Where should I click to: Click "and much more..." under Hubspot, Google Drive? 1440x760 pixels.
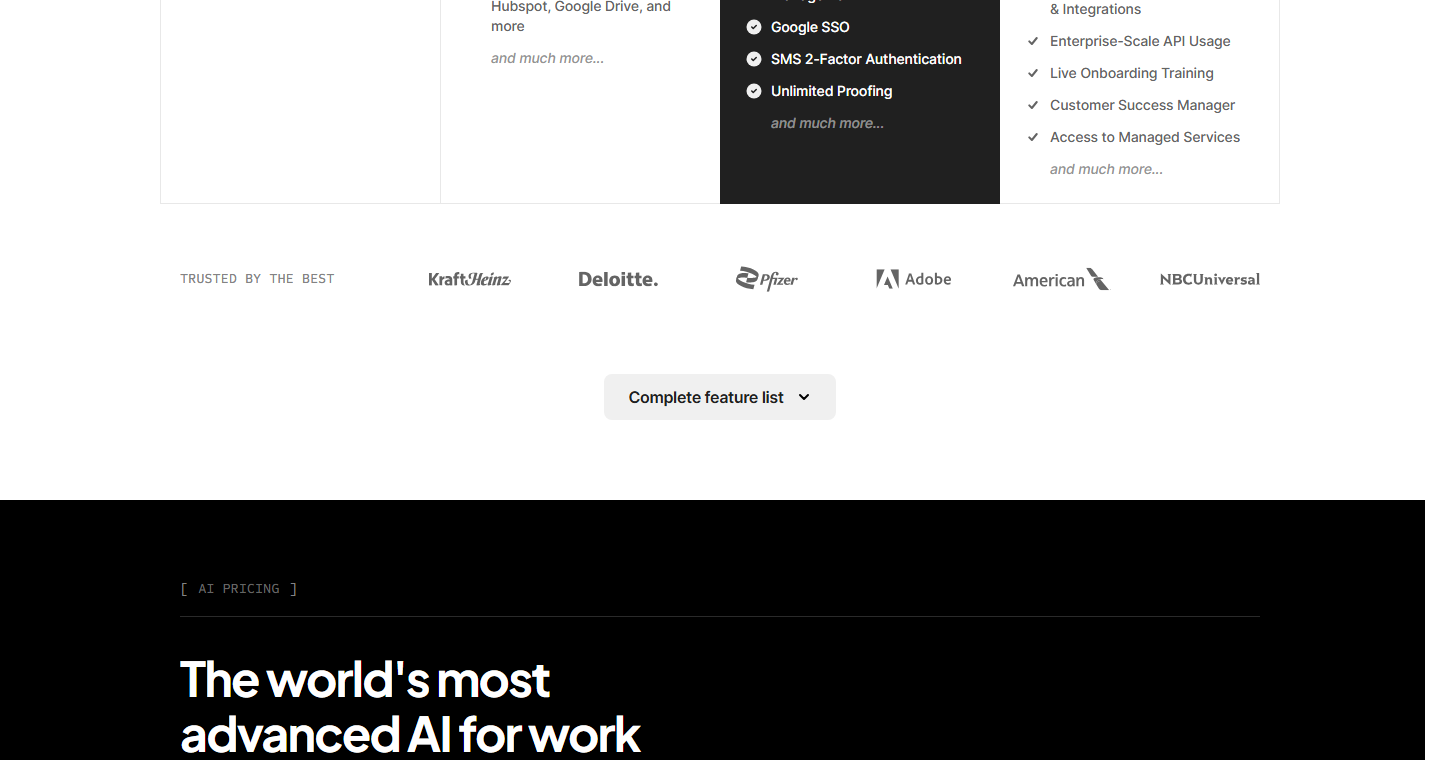tap(547, 58)
